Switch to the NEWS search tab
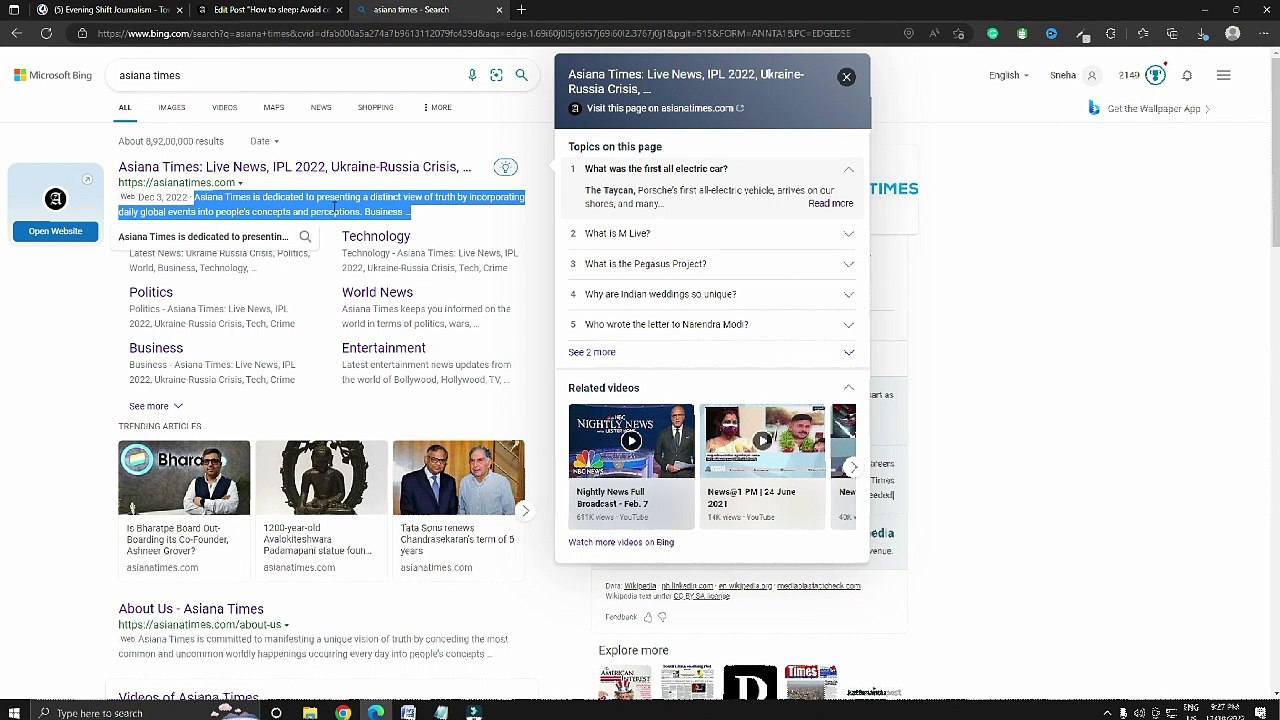Viewport: 1280px width, 720px height. 321,107
